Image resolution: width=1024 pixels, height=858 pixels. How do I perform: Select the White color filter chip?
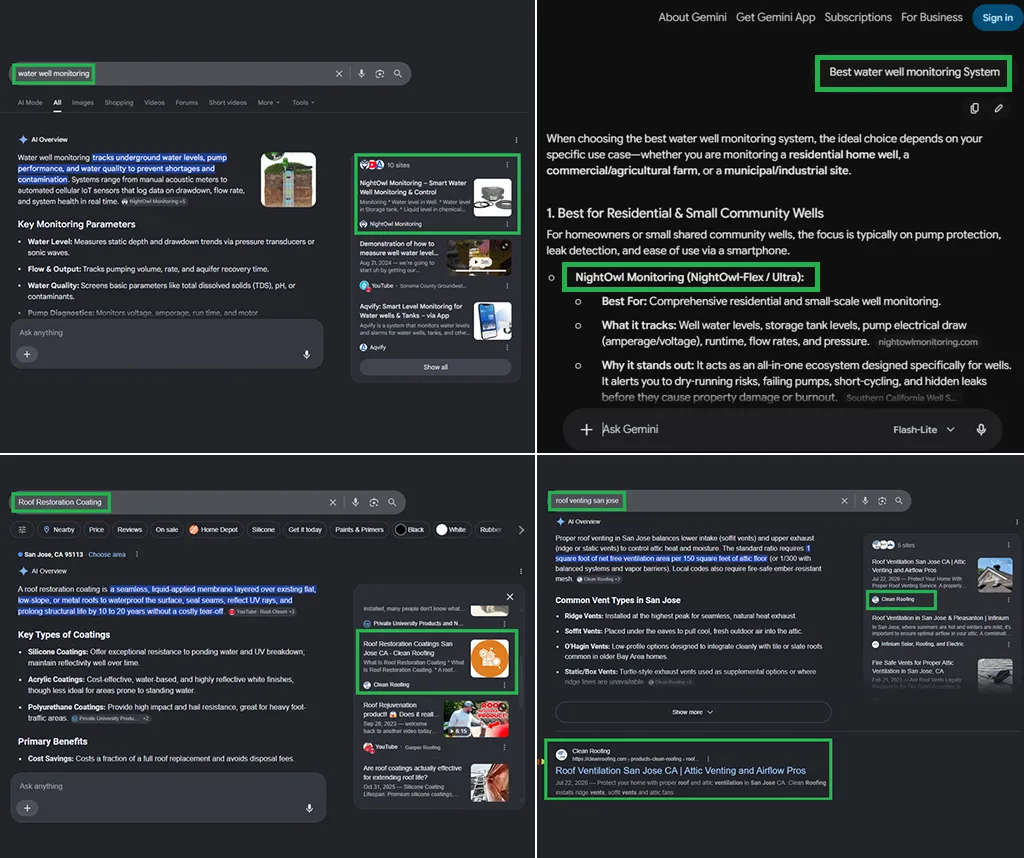pyautogui.click(x=451, y=530)
